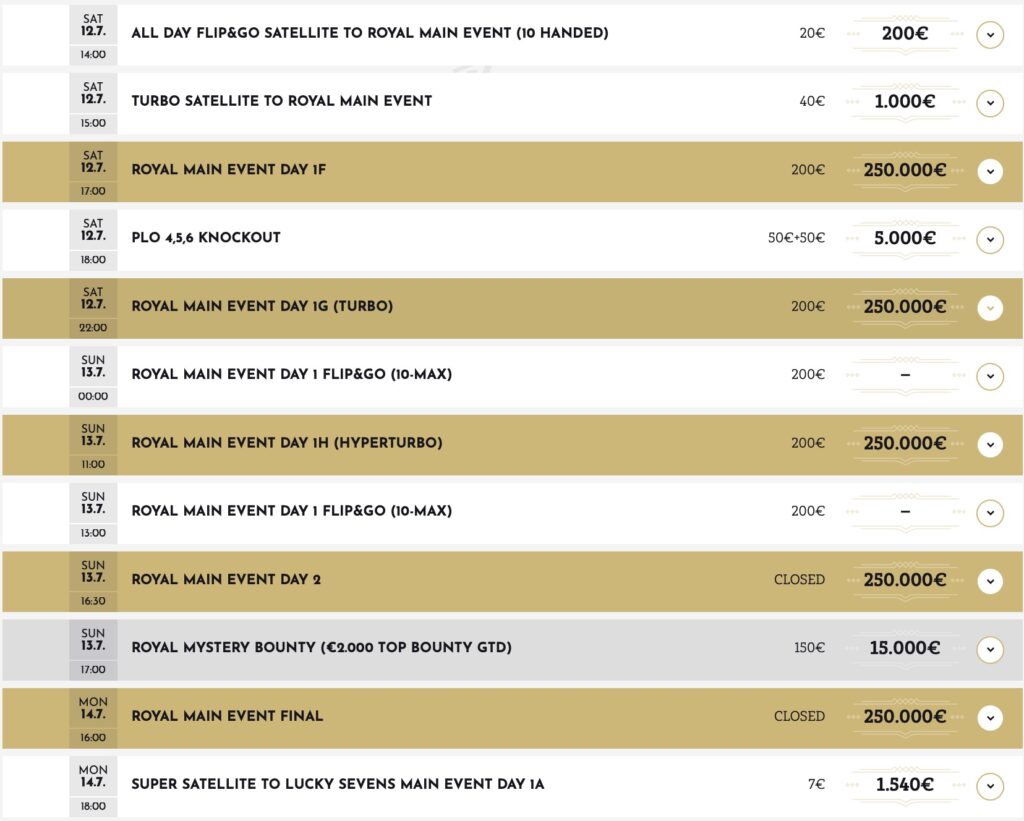This screenshot has width=1024, height=821.
Task: Open the 13:00 Flip&Go 10-Max details
Action: [990, 513]
